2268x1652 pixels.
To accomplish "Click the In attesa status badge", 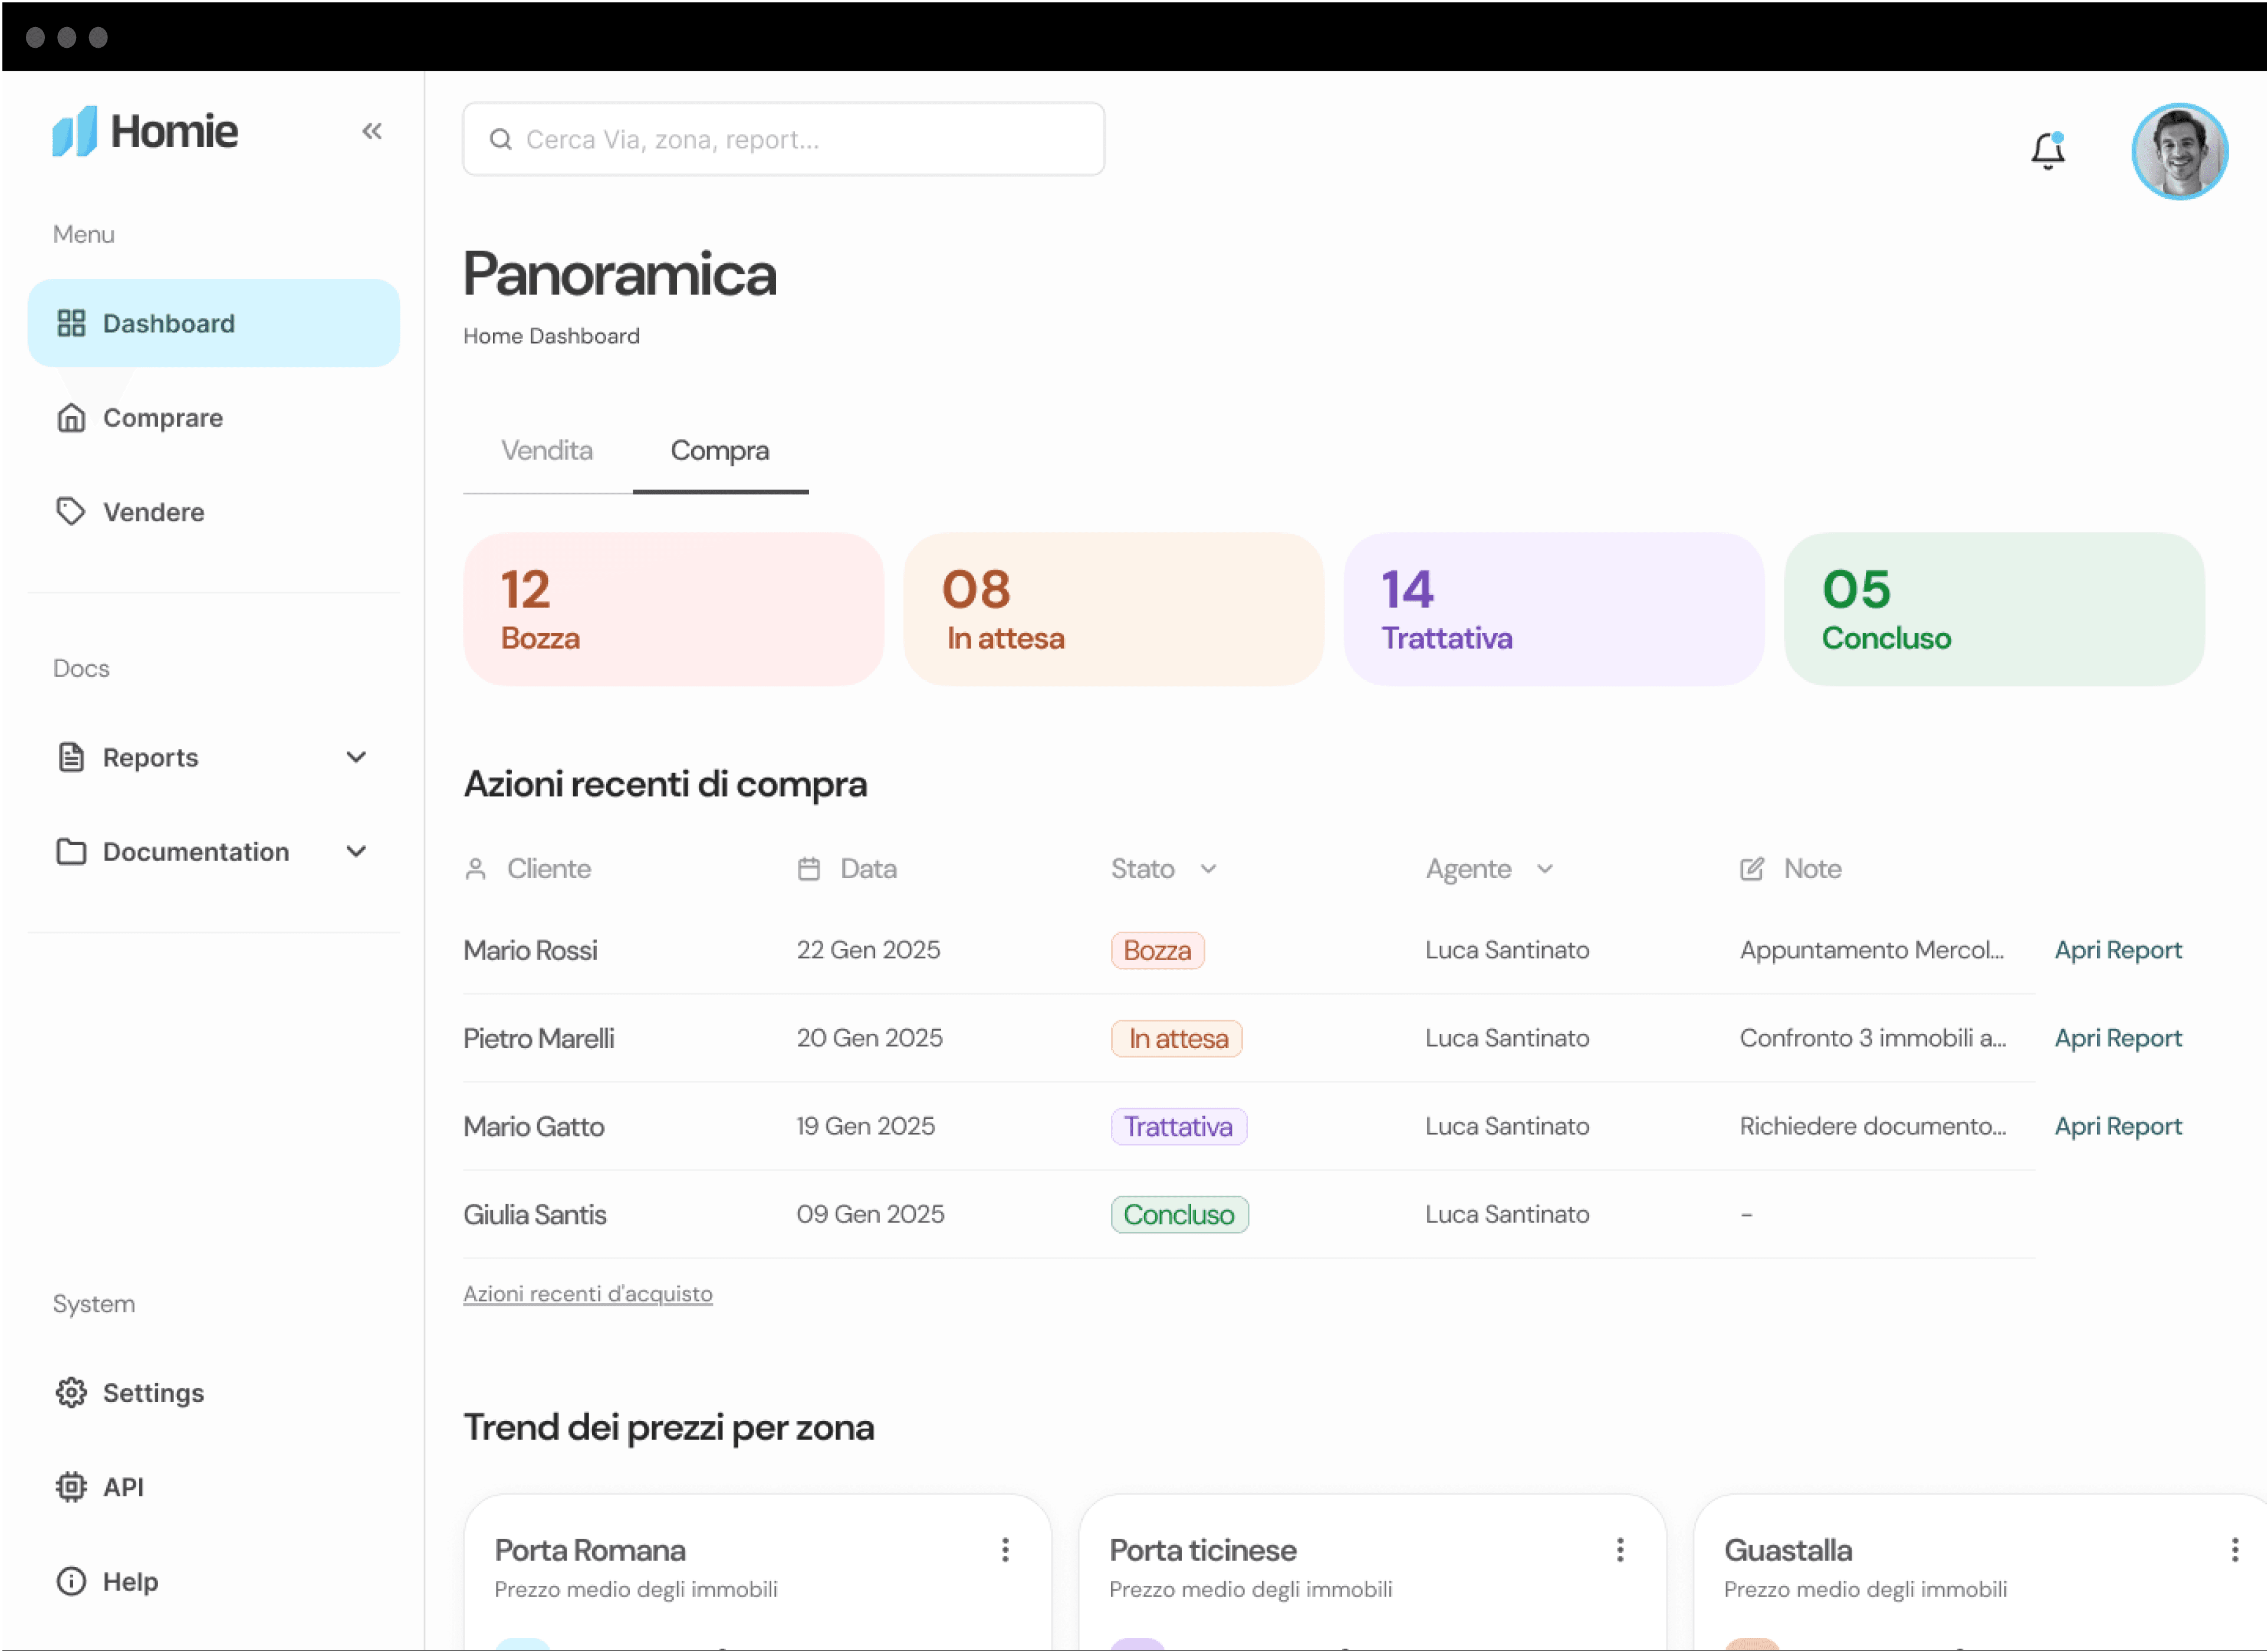I will 1177,1038.
